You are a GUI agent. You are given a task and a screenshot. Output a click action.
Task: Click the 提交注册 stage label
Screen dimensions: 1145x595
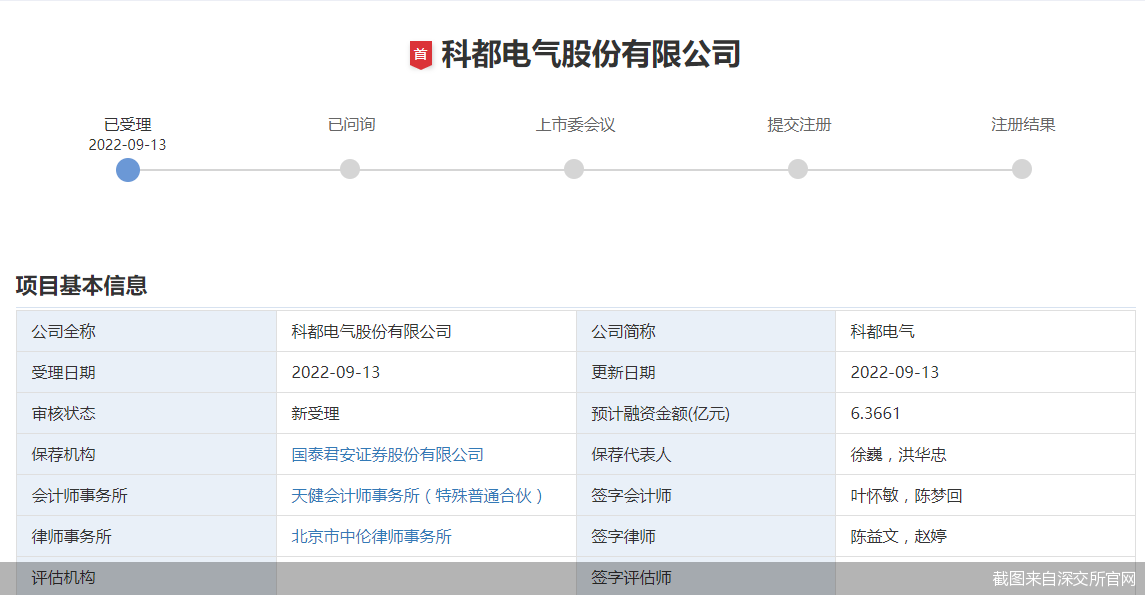pyautogui.click(x=799, y=125)
